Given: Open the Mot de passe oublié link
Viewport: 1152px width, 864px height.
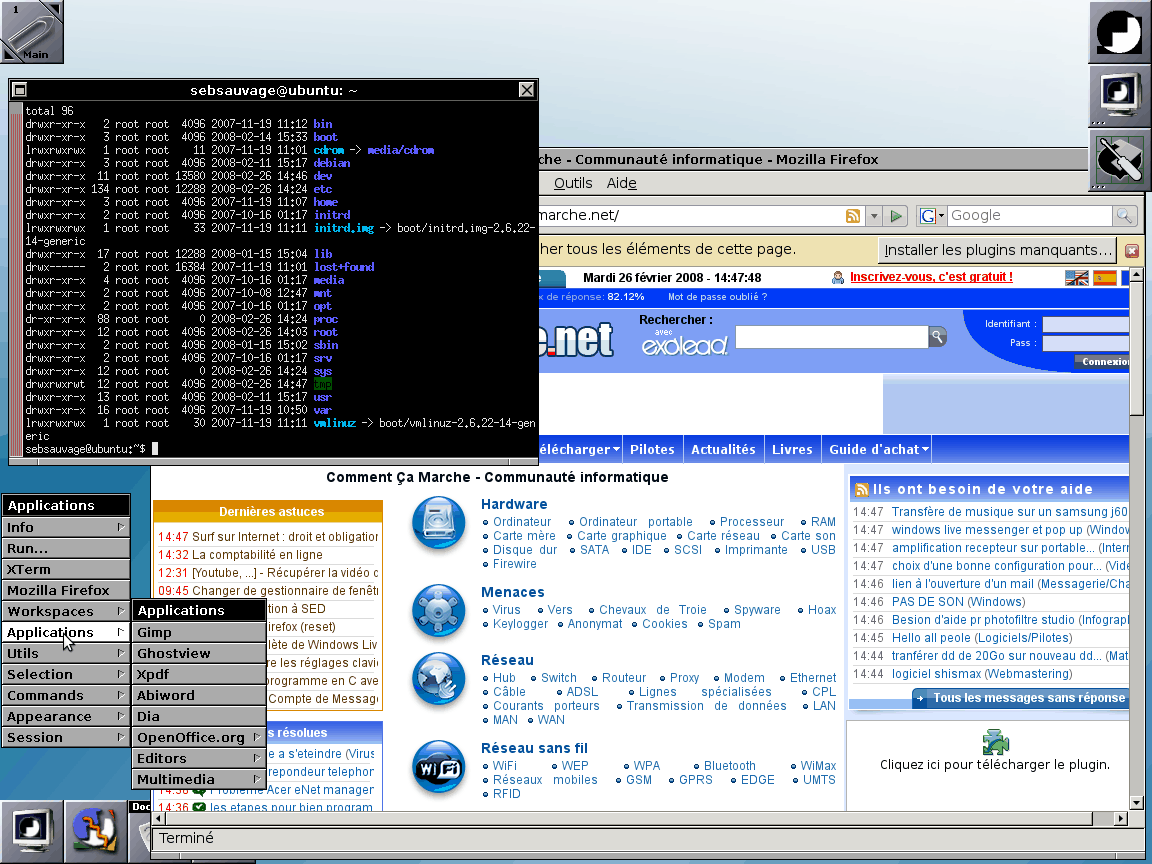Looking at the screenshot, I should (x=717, y=297).
